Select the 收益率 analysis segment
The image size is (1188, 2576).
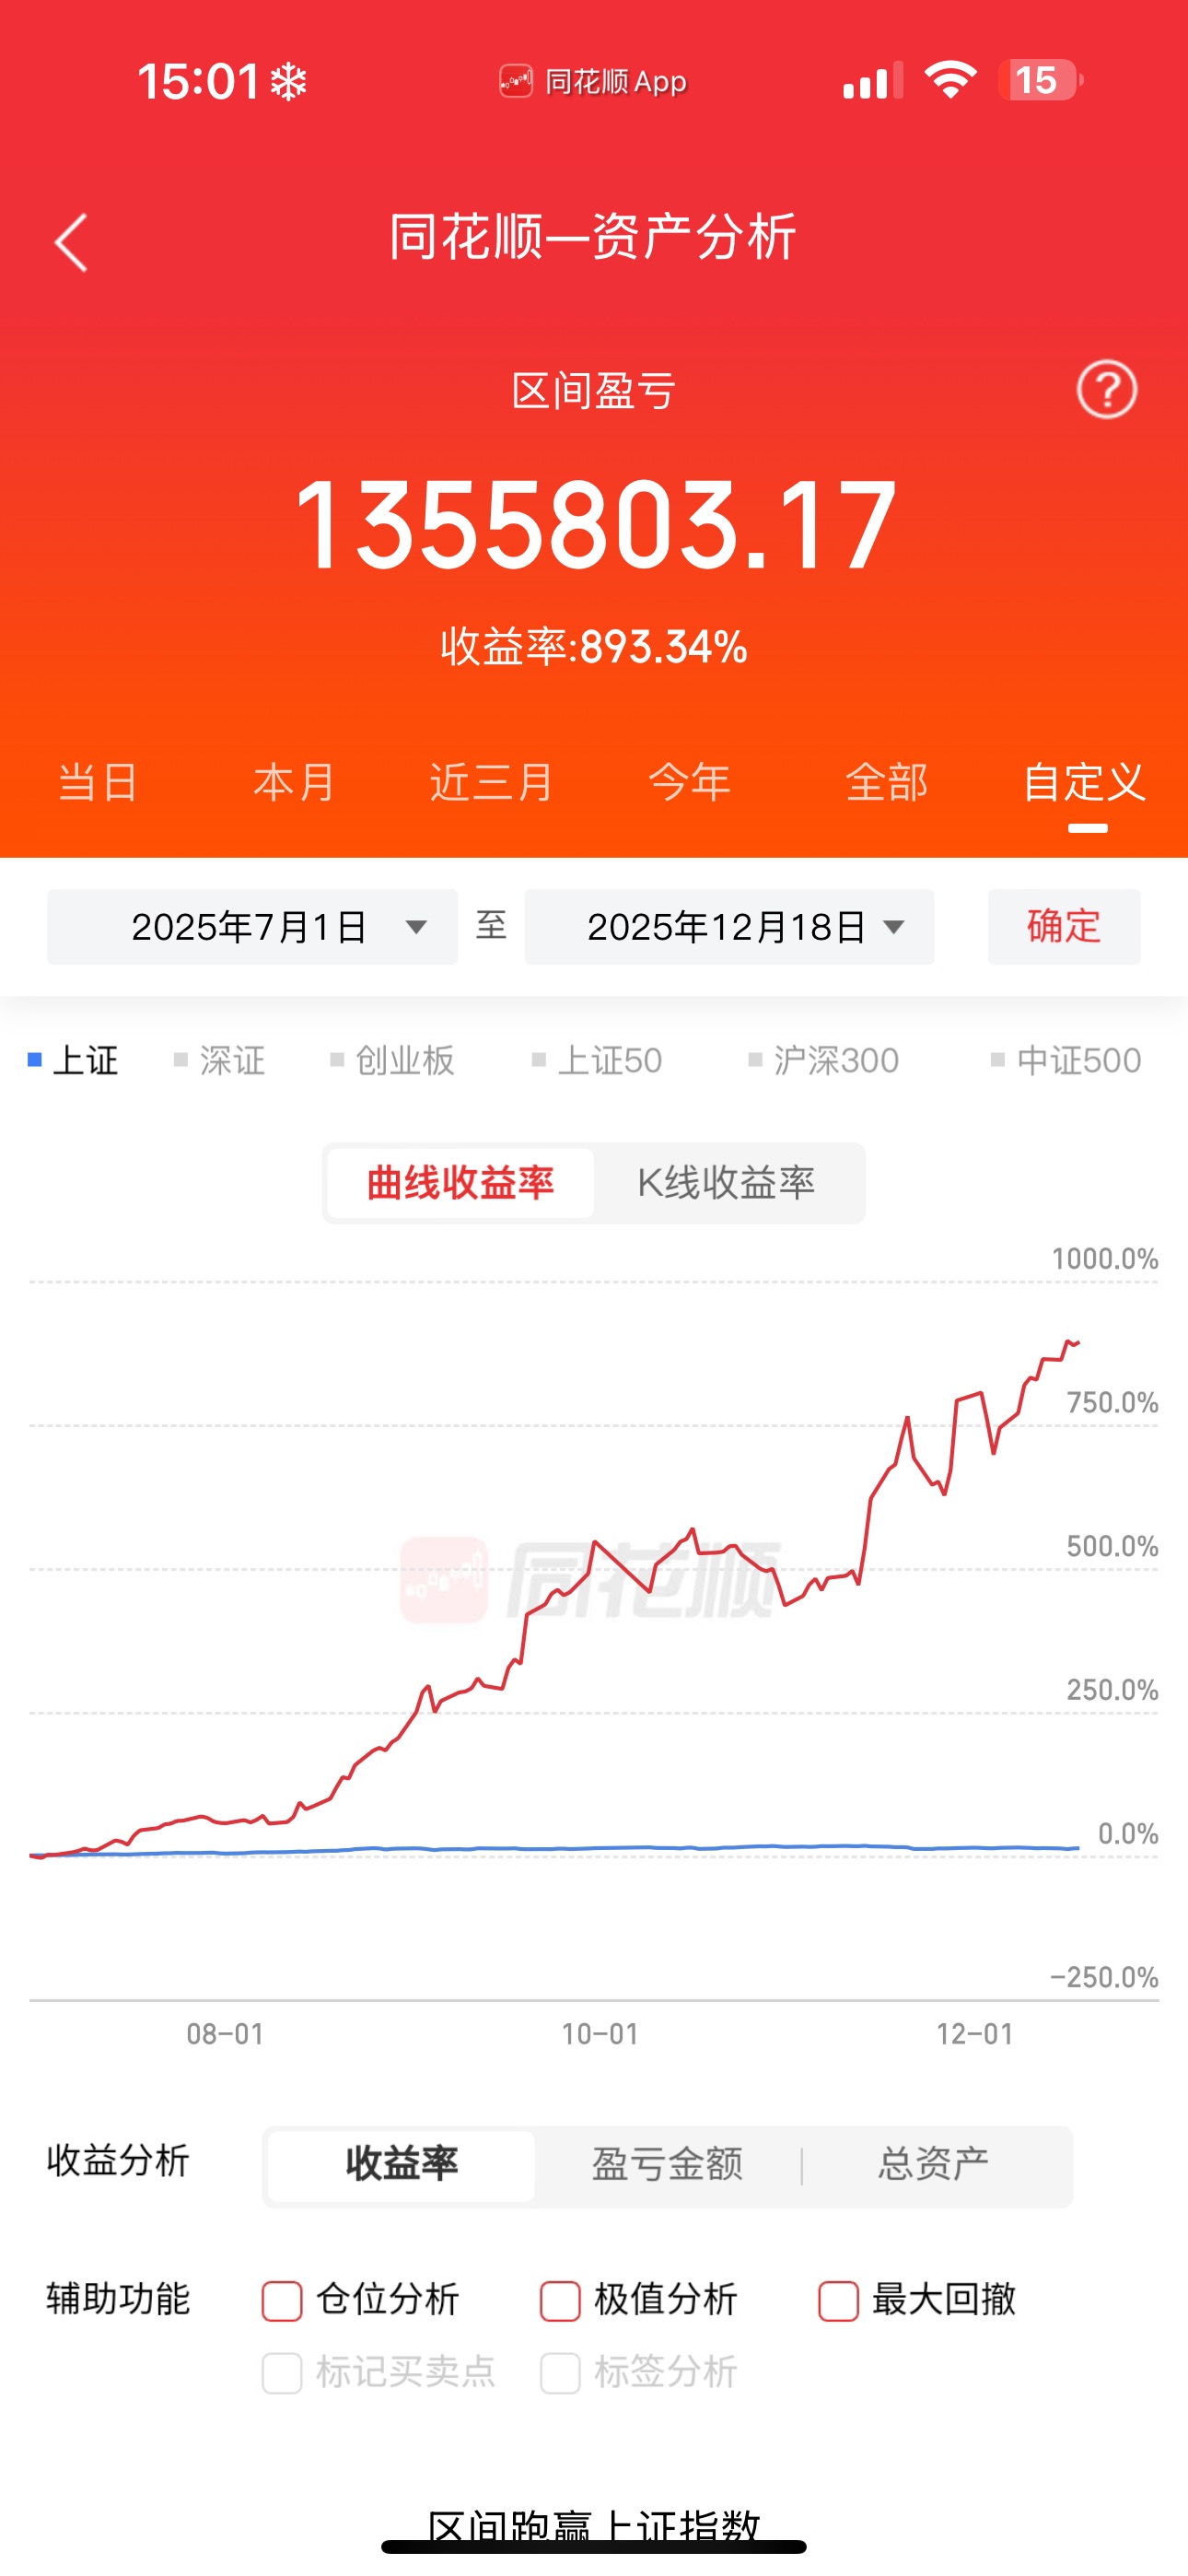click(x=402, y=2165)
